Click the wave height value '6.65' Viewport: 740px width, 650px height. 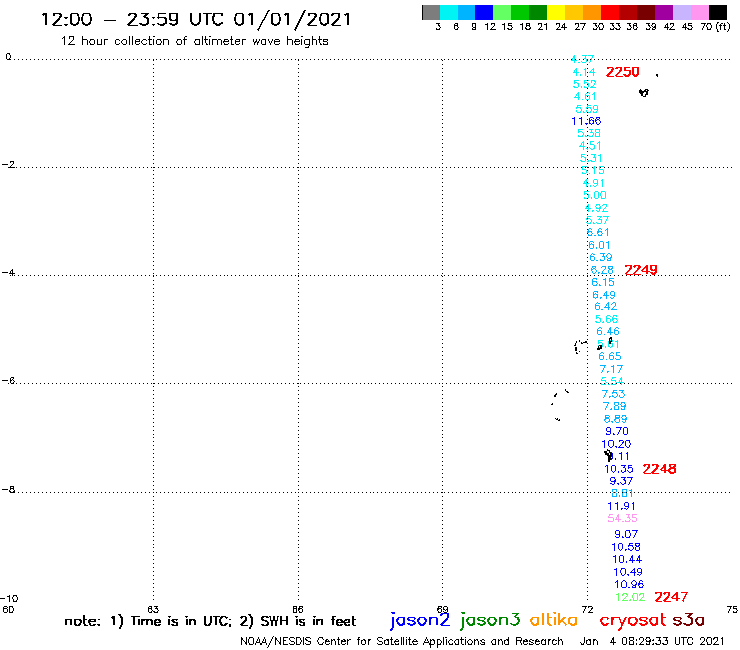[x=610, y=356]
